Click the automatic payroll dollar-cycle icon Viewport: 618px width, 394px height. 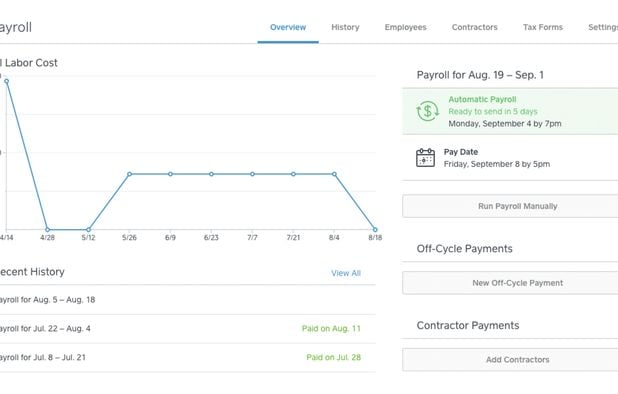point(427,111)
